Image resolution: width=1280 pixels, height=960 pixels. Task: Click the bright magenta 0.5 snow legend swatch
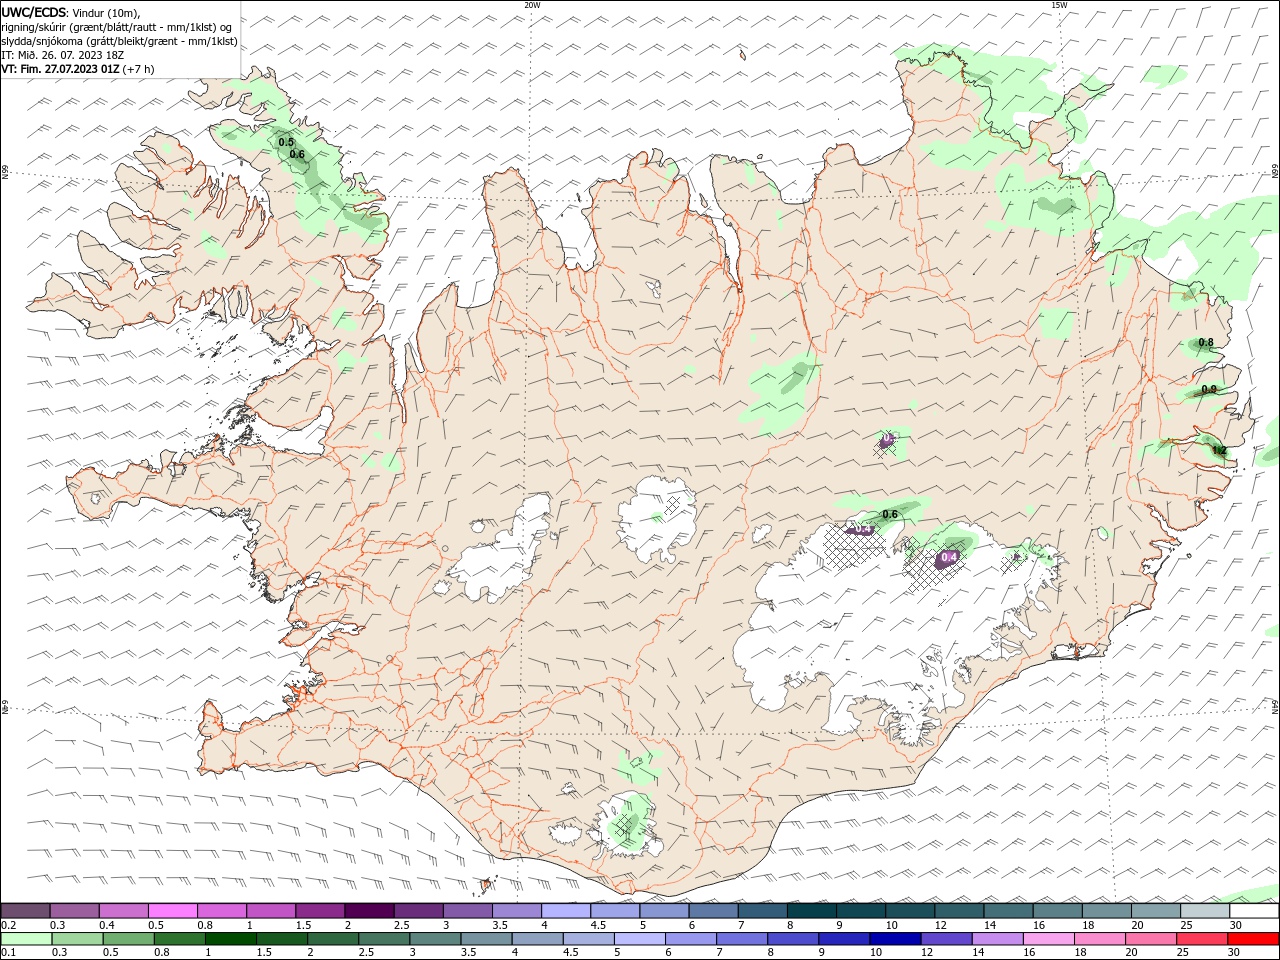[171, 911]
